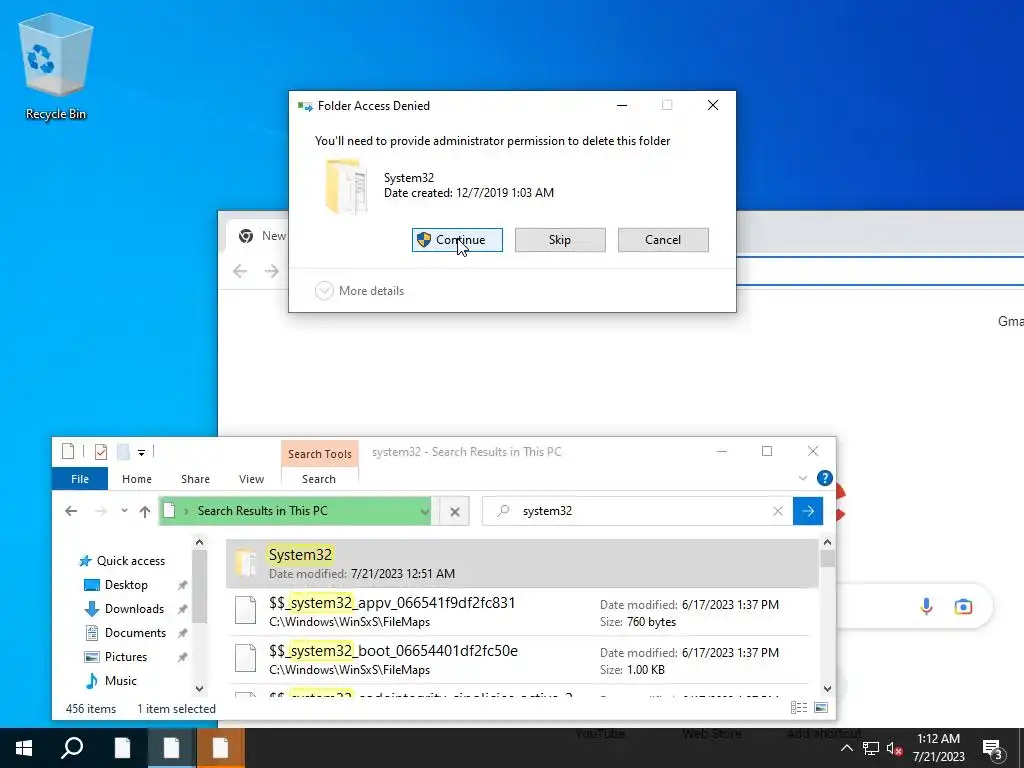Expand the address bar history dropdown
The width and height of the screenshot is (1024, 768).
425,511
